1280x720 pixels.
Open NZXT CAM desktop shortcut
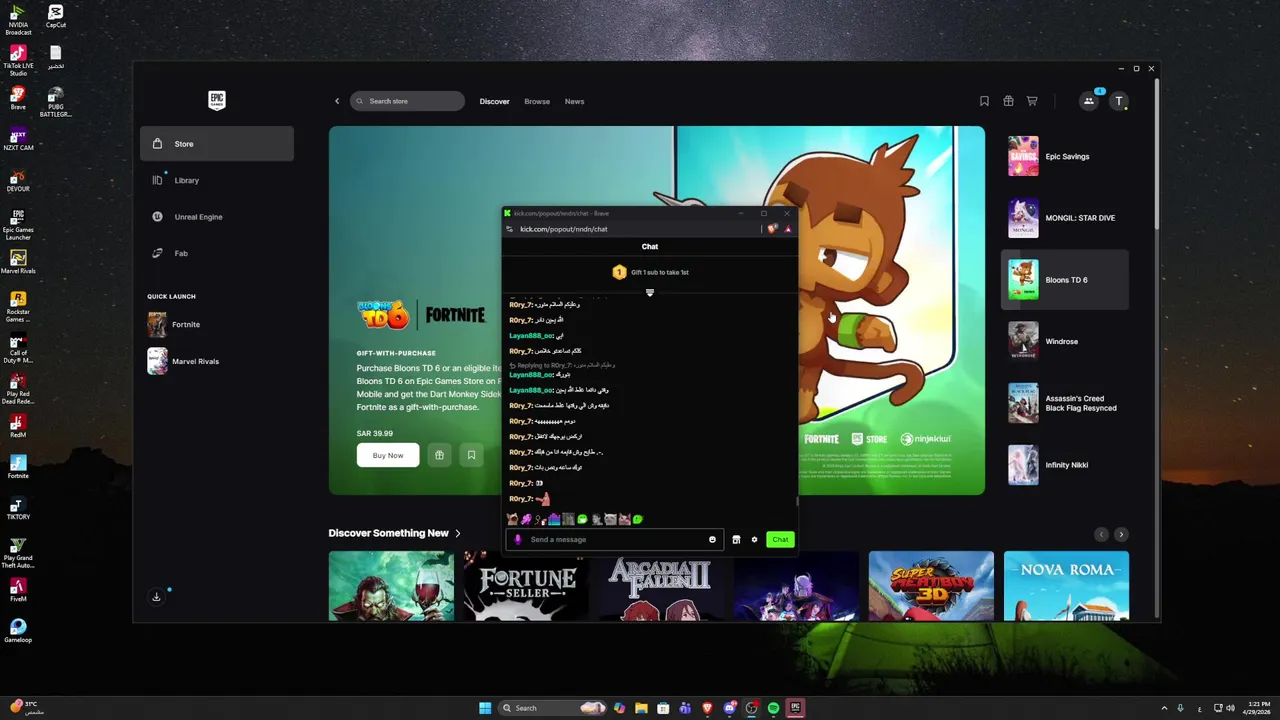coord(18,139)
